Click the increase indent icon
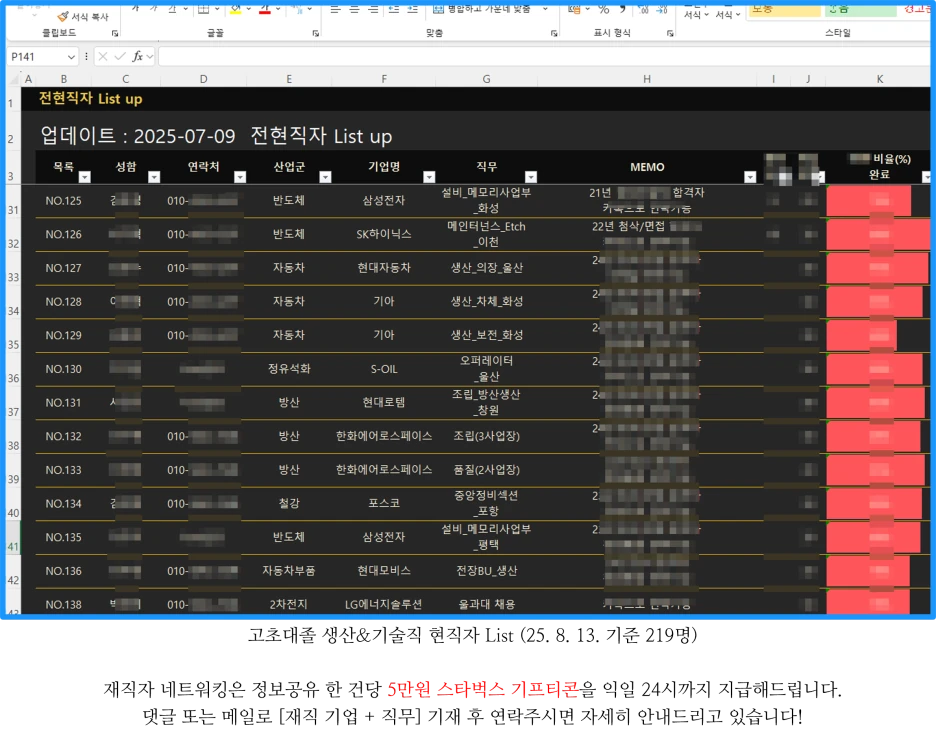Viewport: 936px width, 739px height. (x=412, y=9)
